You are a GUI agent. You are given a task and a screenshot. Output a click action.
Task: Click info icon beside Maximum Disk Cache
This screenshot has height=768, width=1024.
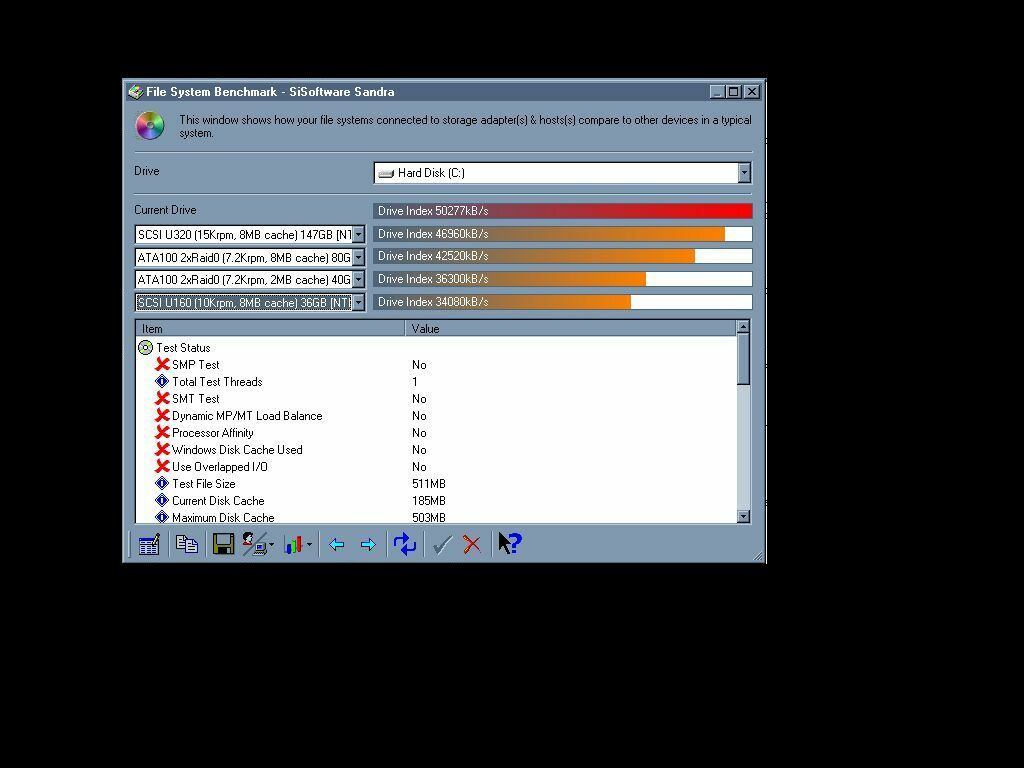coord(162,517)
